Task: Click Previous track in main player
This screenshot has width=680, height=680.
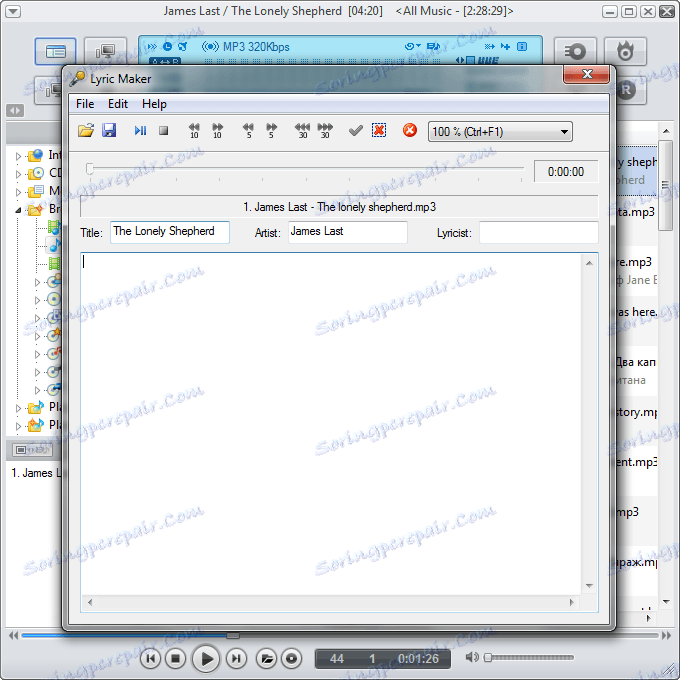Action: [150, 658]
